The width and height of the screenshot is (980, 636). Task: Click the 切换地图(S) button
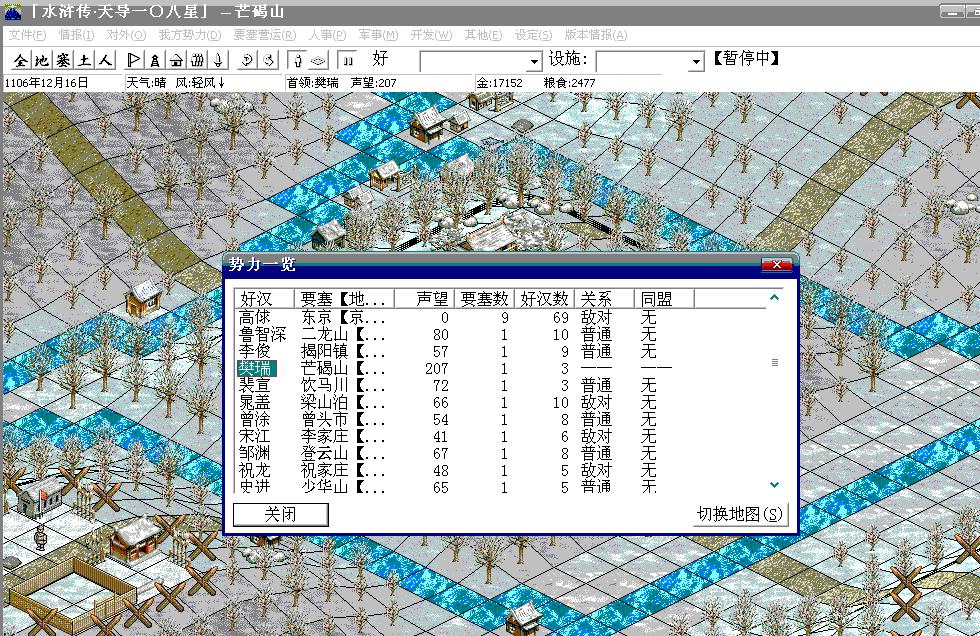[739, 514]
